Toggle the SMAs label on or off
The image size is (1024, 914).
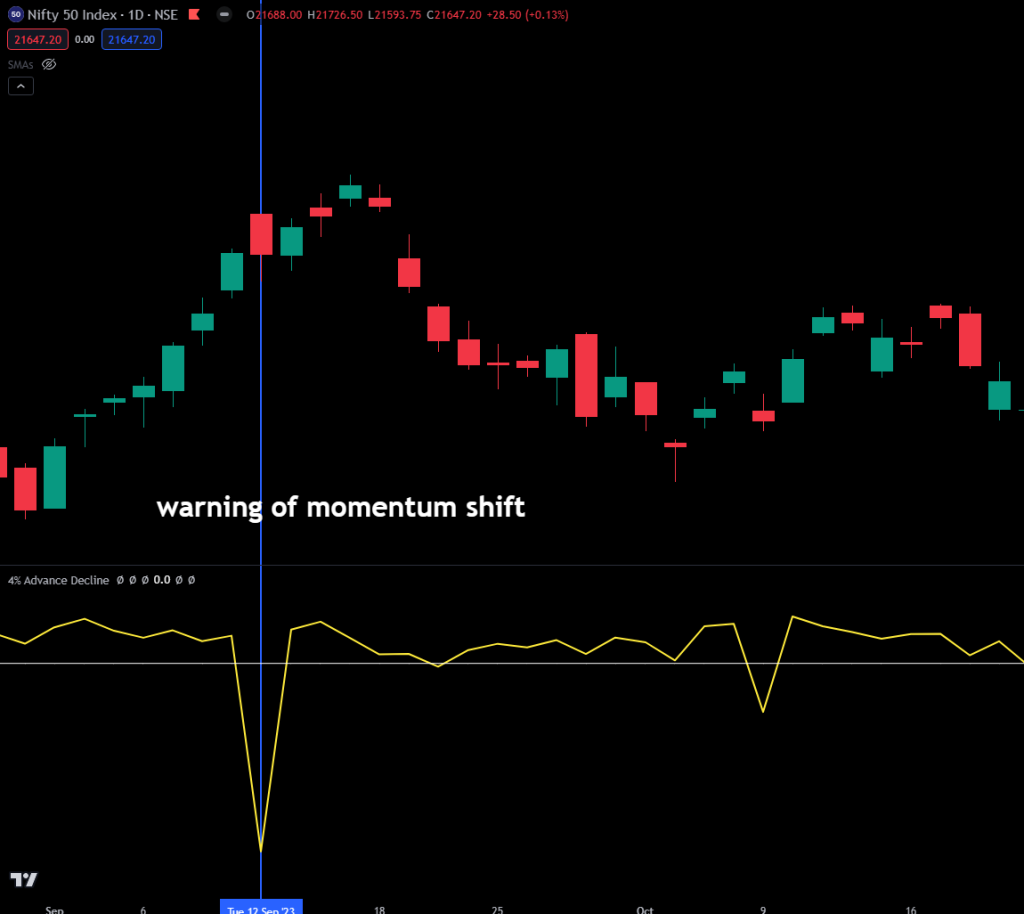point(20,64)
